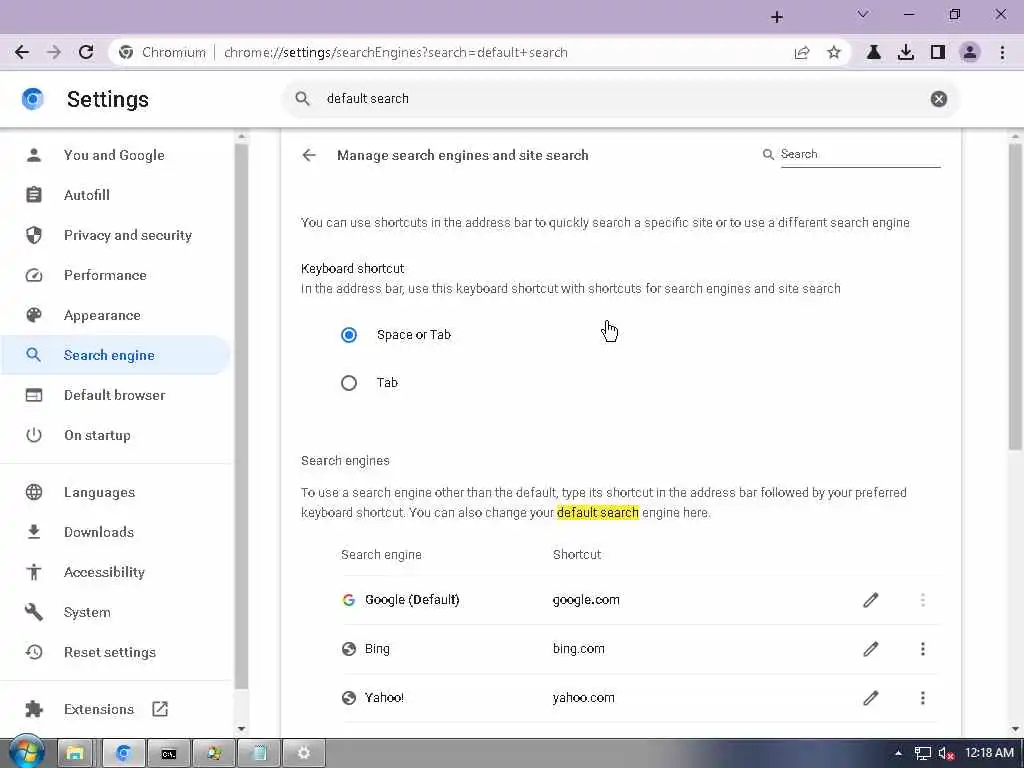1024x768 pixels.
Task: Clear the settings search text
Action: click(938, 99)
